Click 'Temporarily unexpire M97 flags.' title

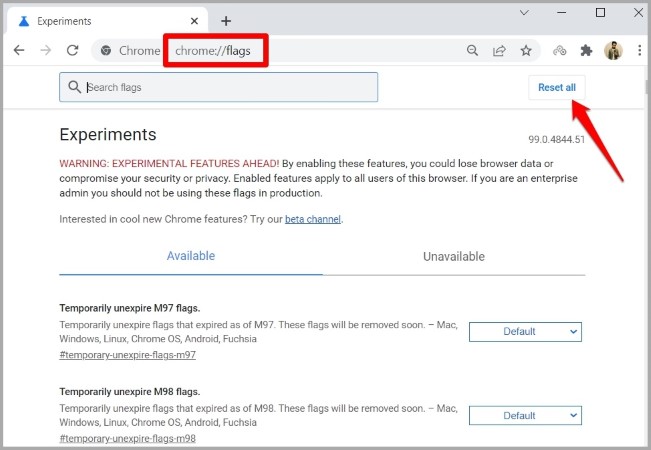click(x=130, y=308)
